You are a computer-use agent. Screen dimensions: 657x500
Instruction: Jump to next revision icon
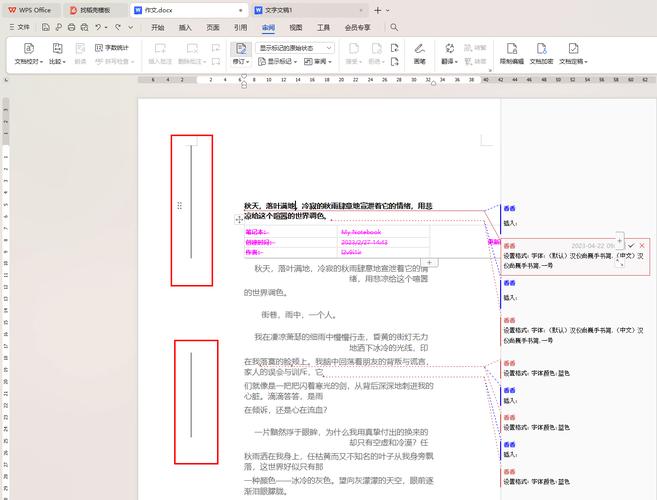point(395,62)
